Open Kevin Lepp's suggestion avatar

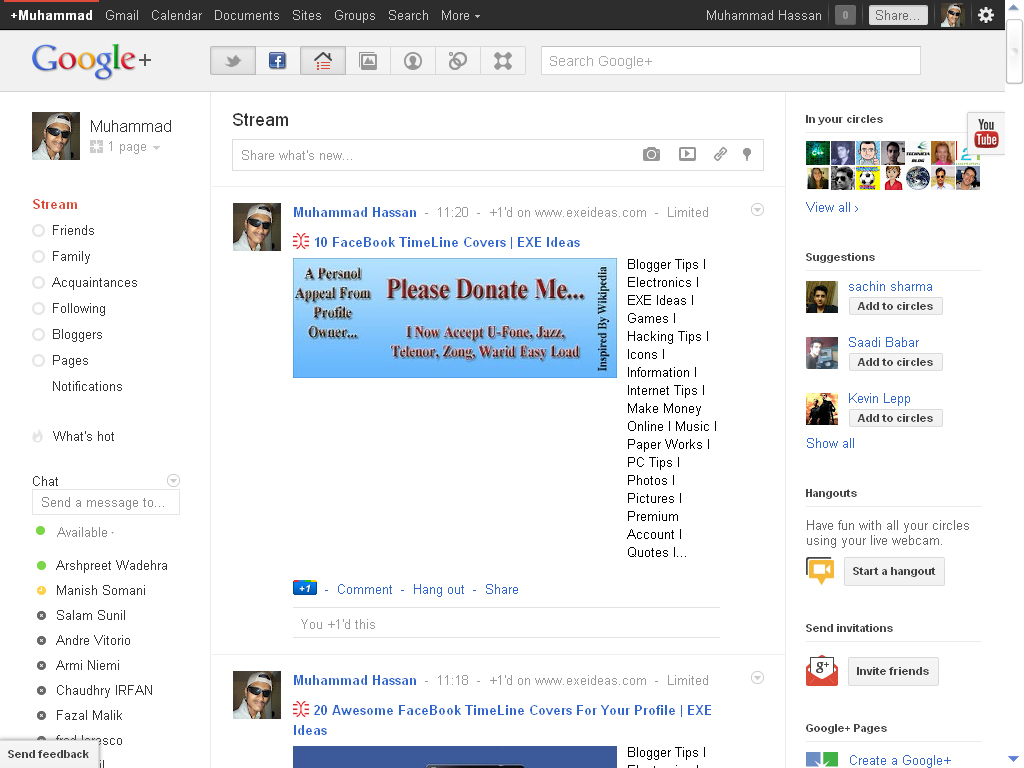coord(822,409)
